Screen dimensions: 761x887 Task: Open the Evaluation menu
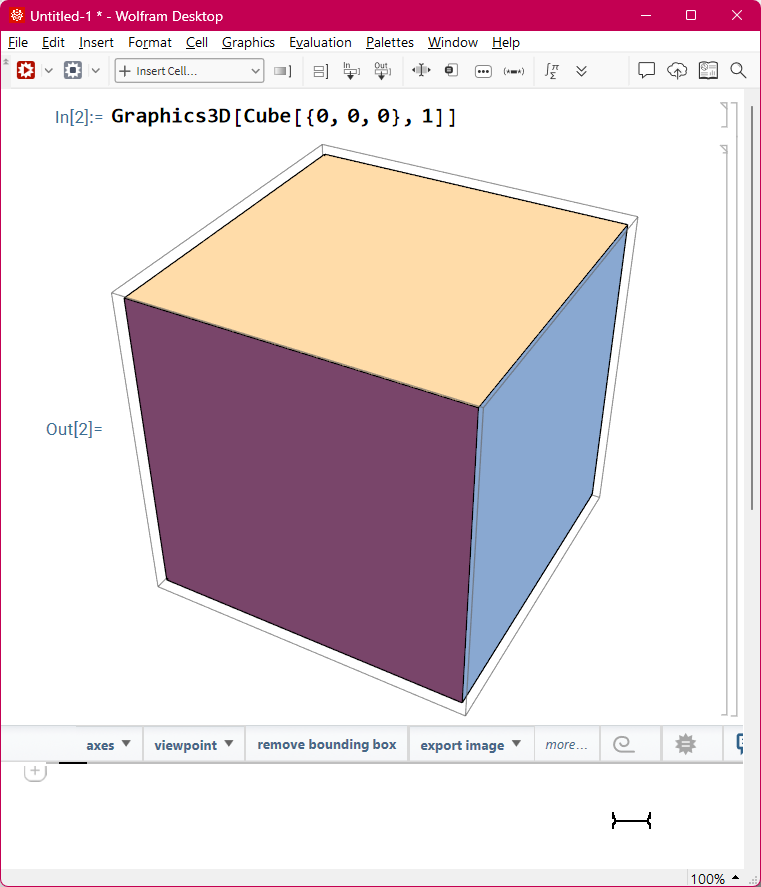pyautogui.click(x=320, y=42)
